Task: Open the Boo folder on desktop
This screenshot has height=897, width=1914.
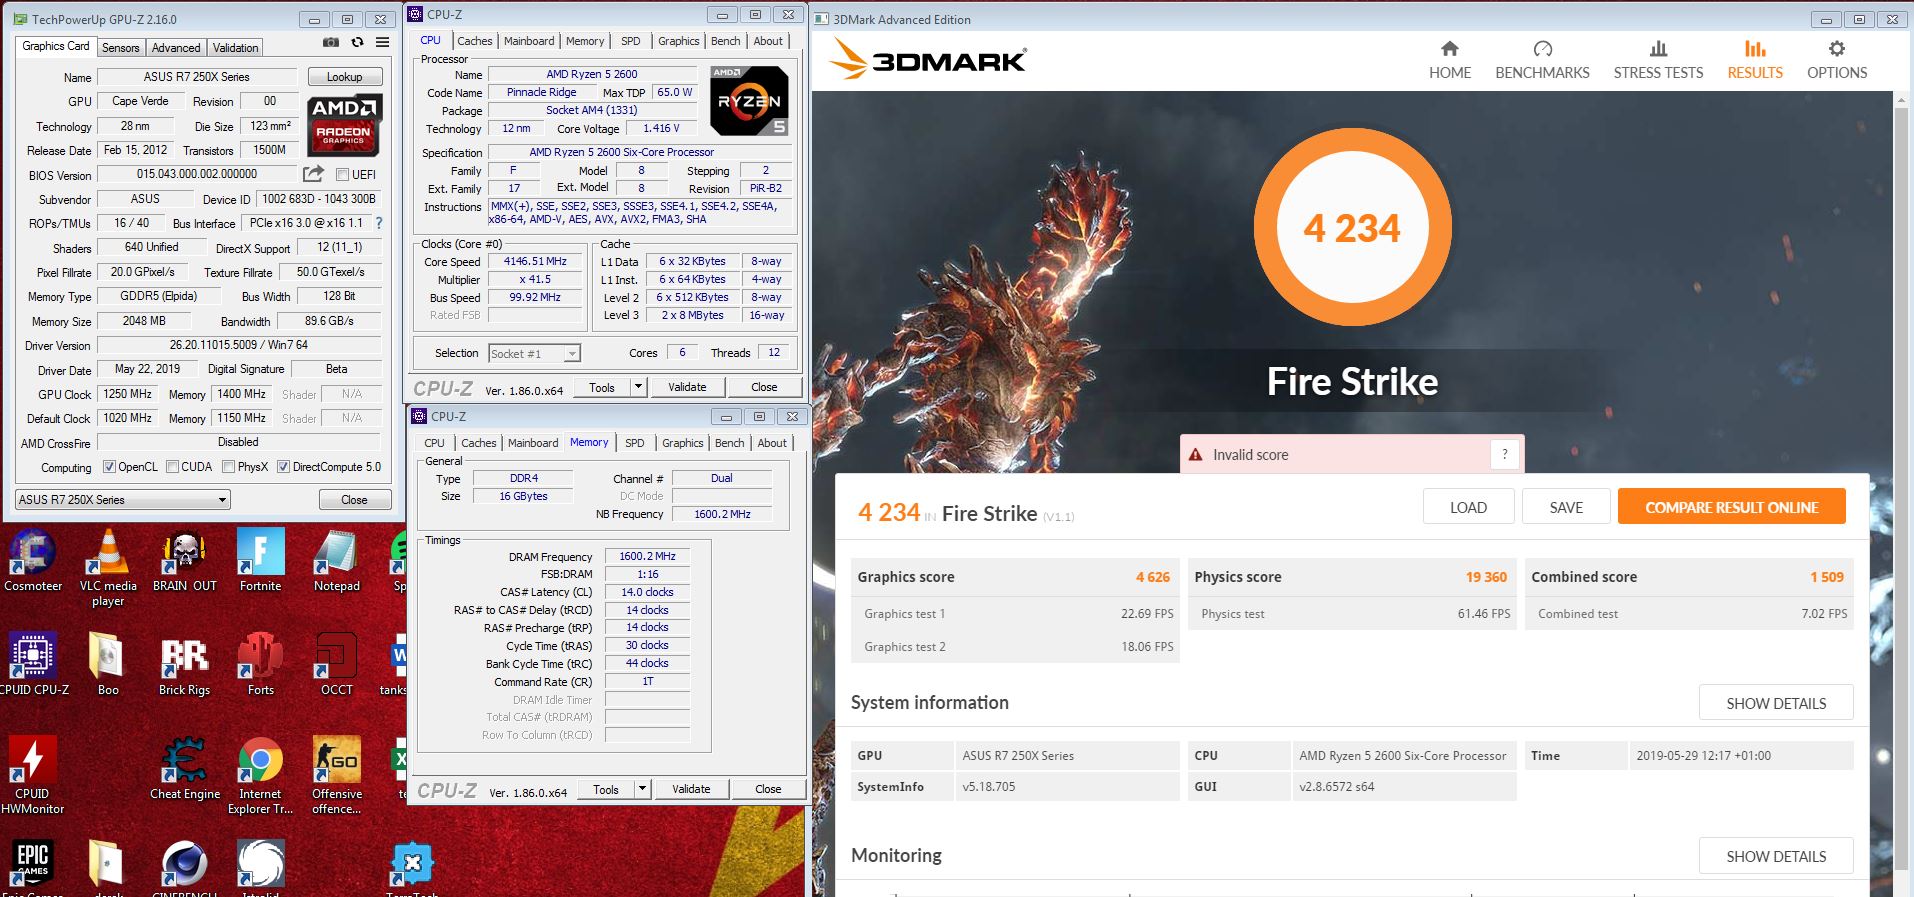Action: pos(107,665)
